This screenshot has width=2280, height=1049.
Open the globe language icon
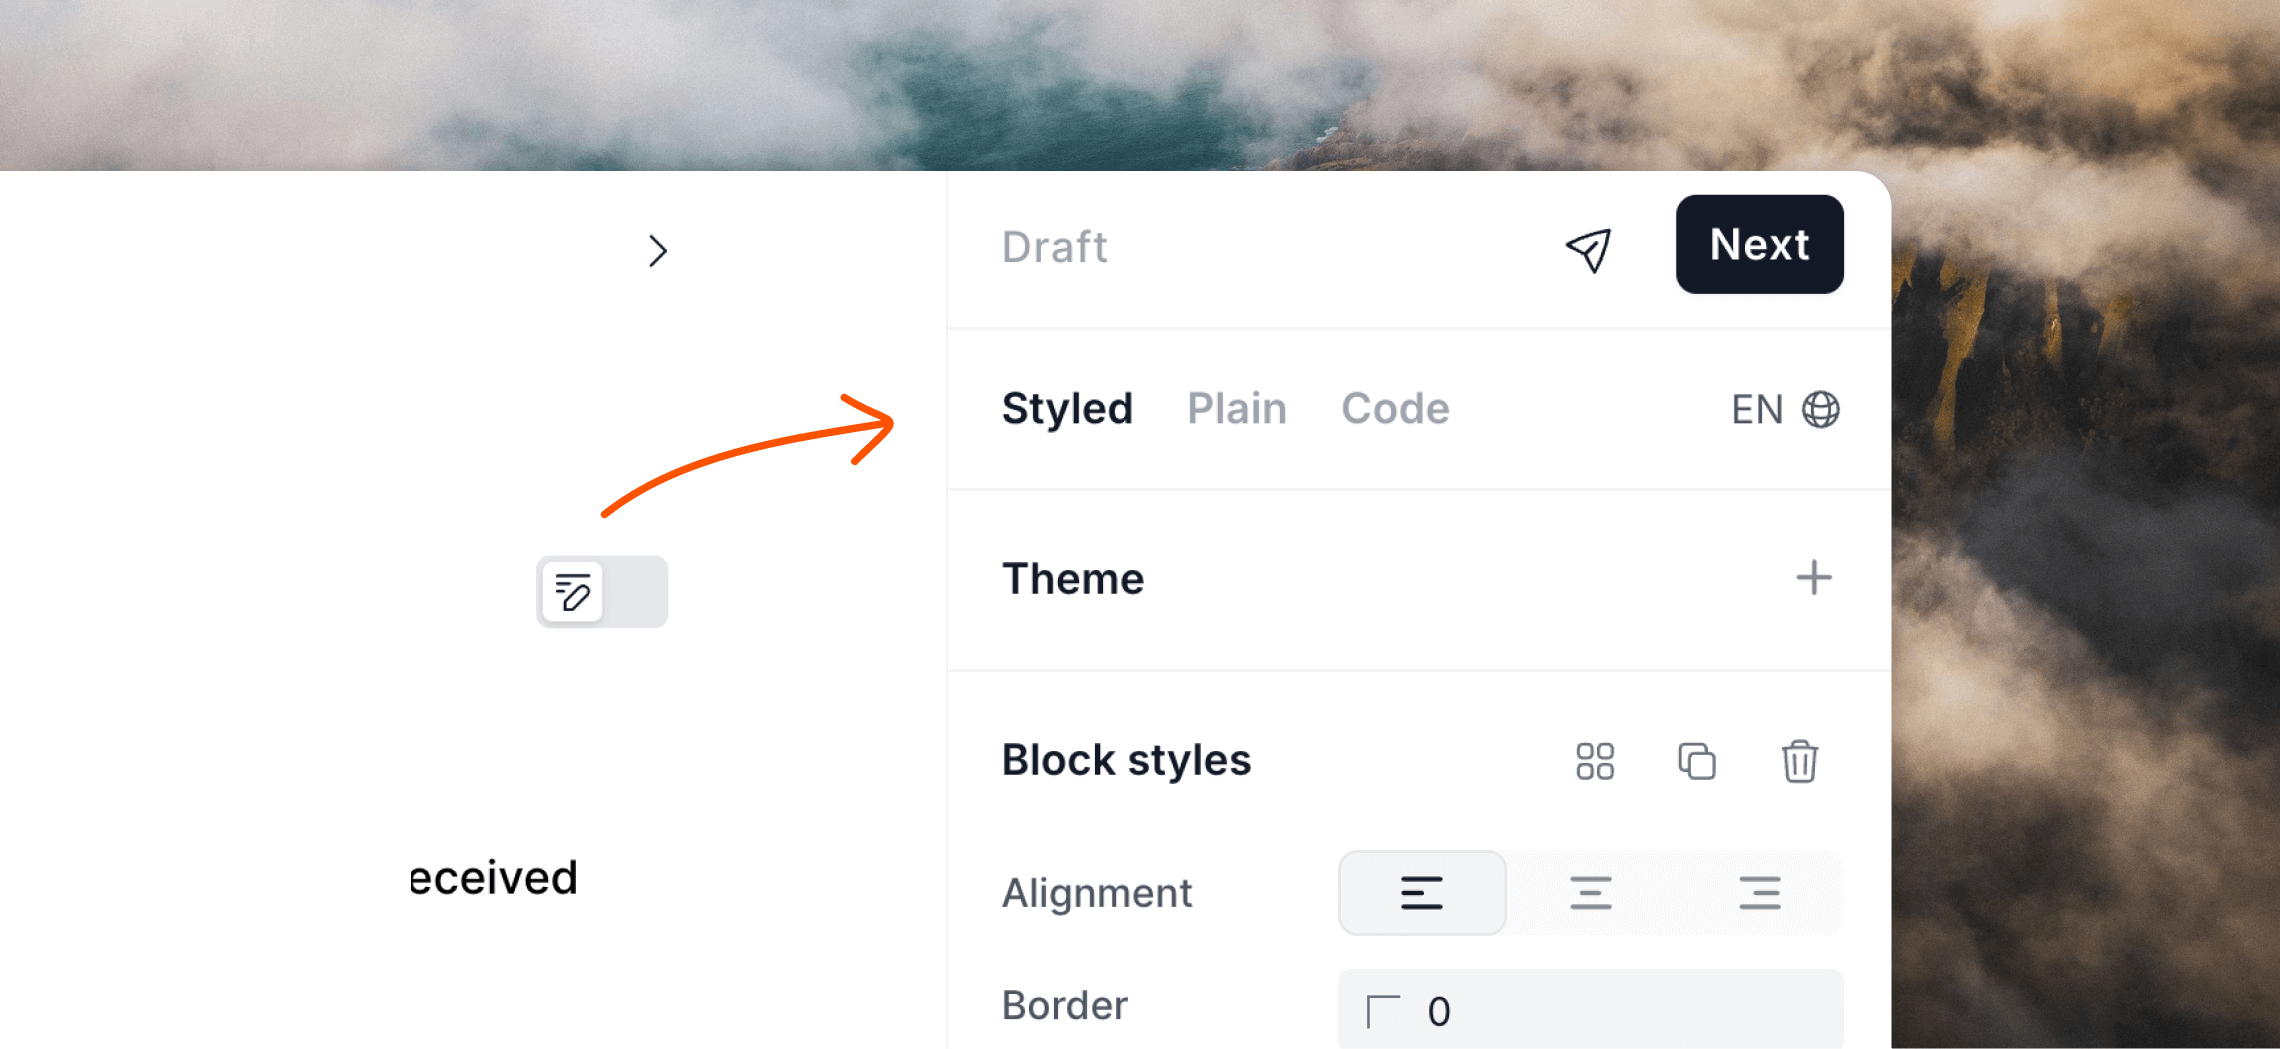tap(1820, 409)
